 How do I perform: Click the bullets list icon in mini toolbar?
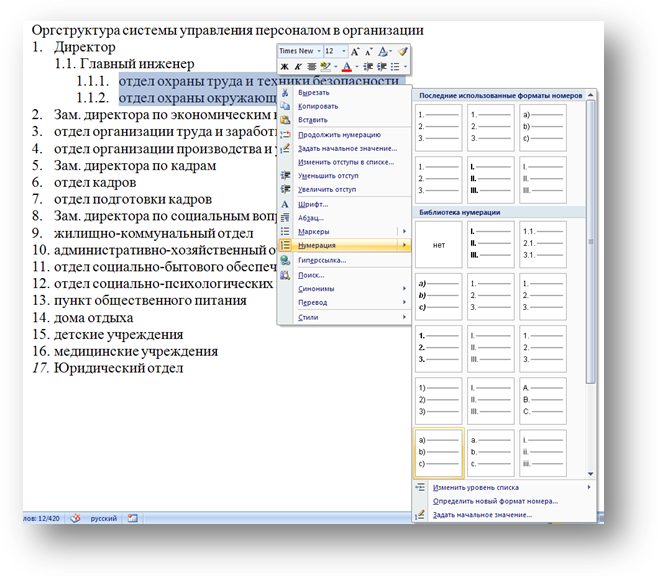pyautogui.click(x=395, y=67)
